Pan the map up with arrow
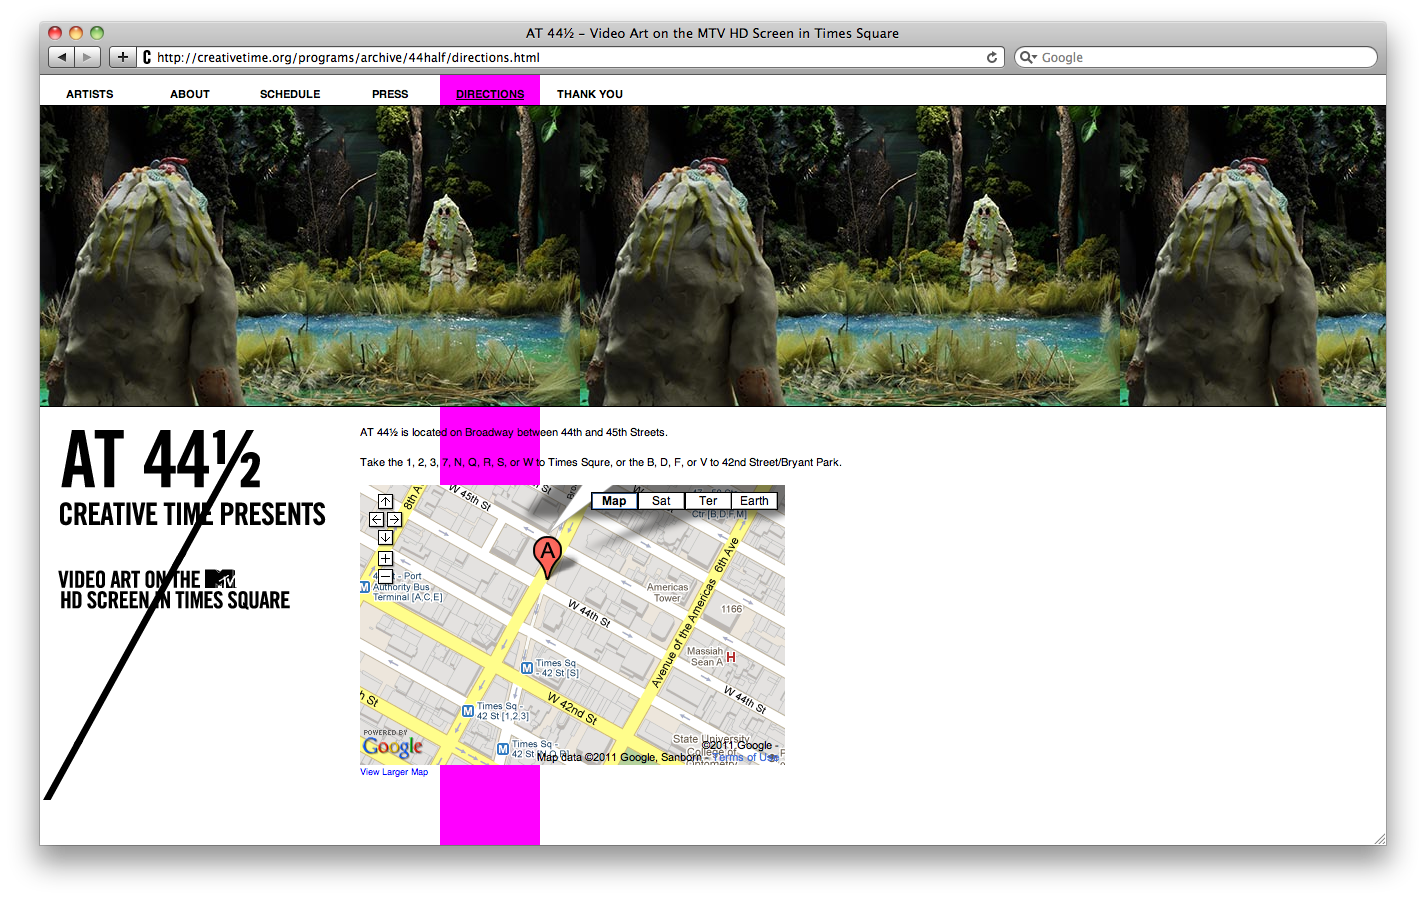The image size is (1426, 900). (385, 502)
